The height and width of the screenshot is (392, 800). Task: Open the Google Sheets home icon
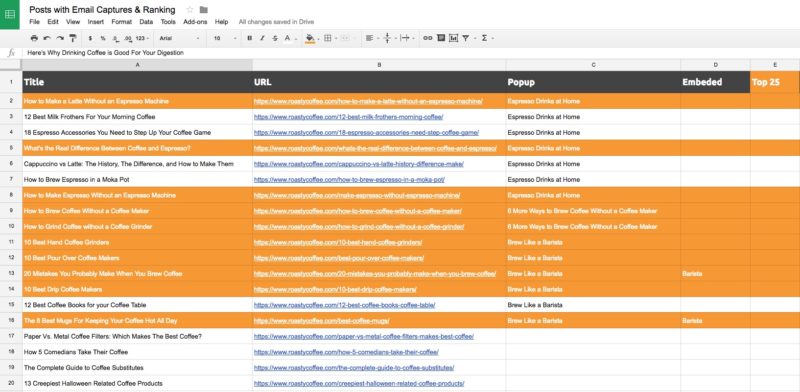(10, 14)
